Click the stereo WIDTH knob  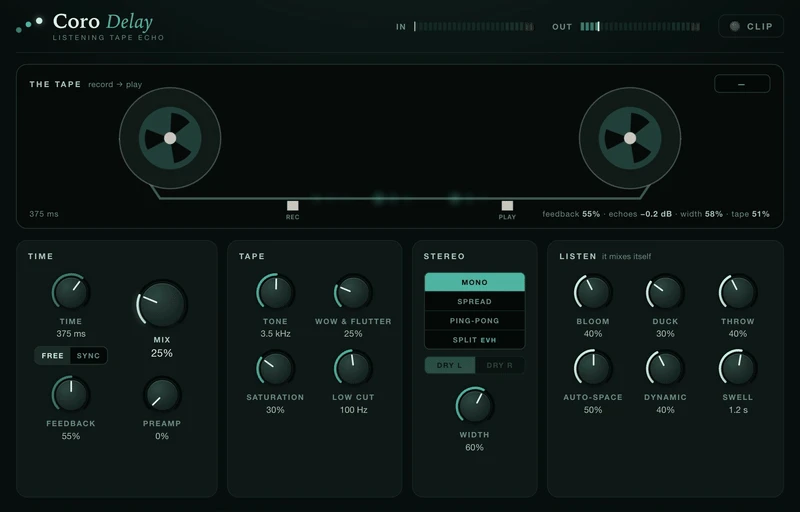(x=474, y=406)
